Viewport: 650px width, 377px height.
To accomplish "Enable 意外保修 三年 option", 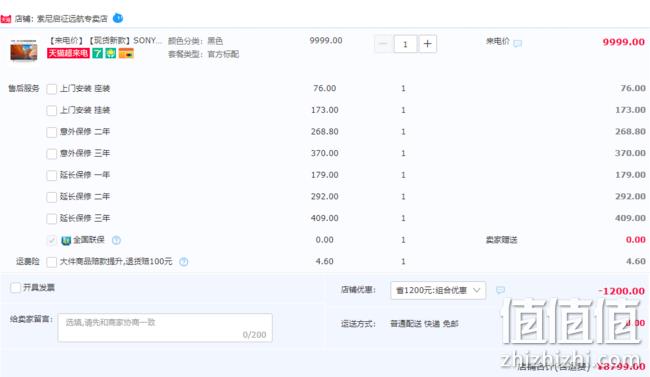I will (51, 153).
